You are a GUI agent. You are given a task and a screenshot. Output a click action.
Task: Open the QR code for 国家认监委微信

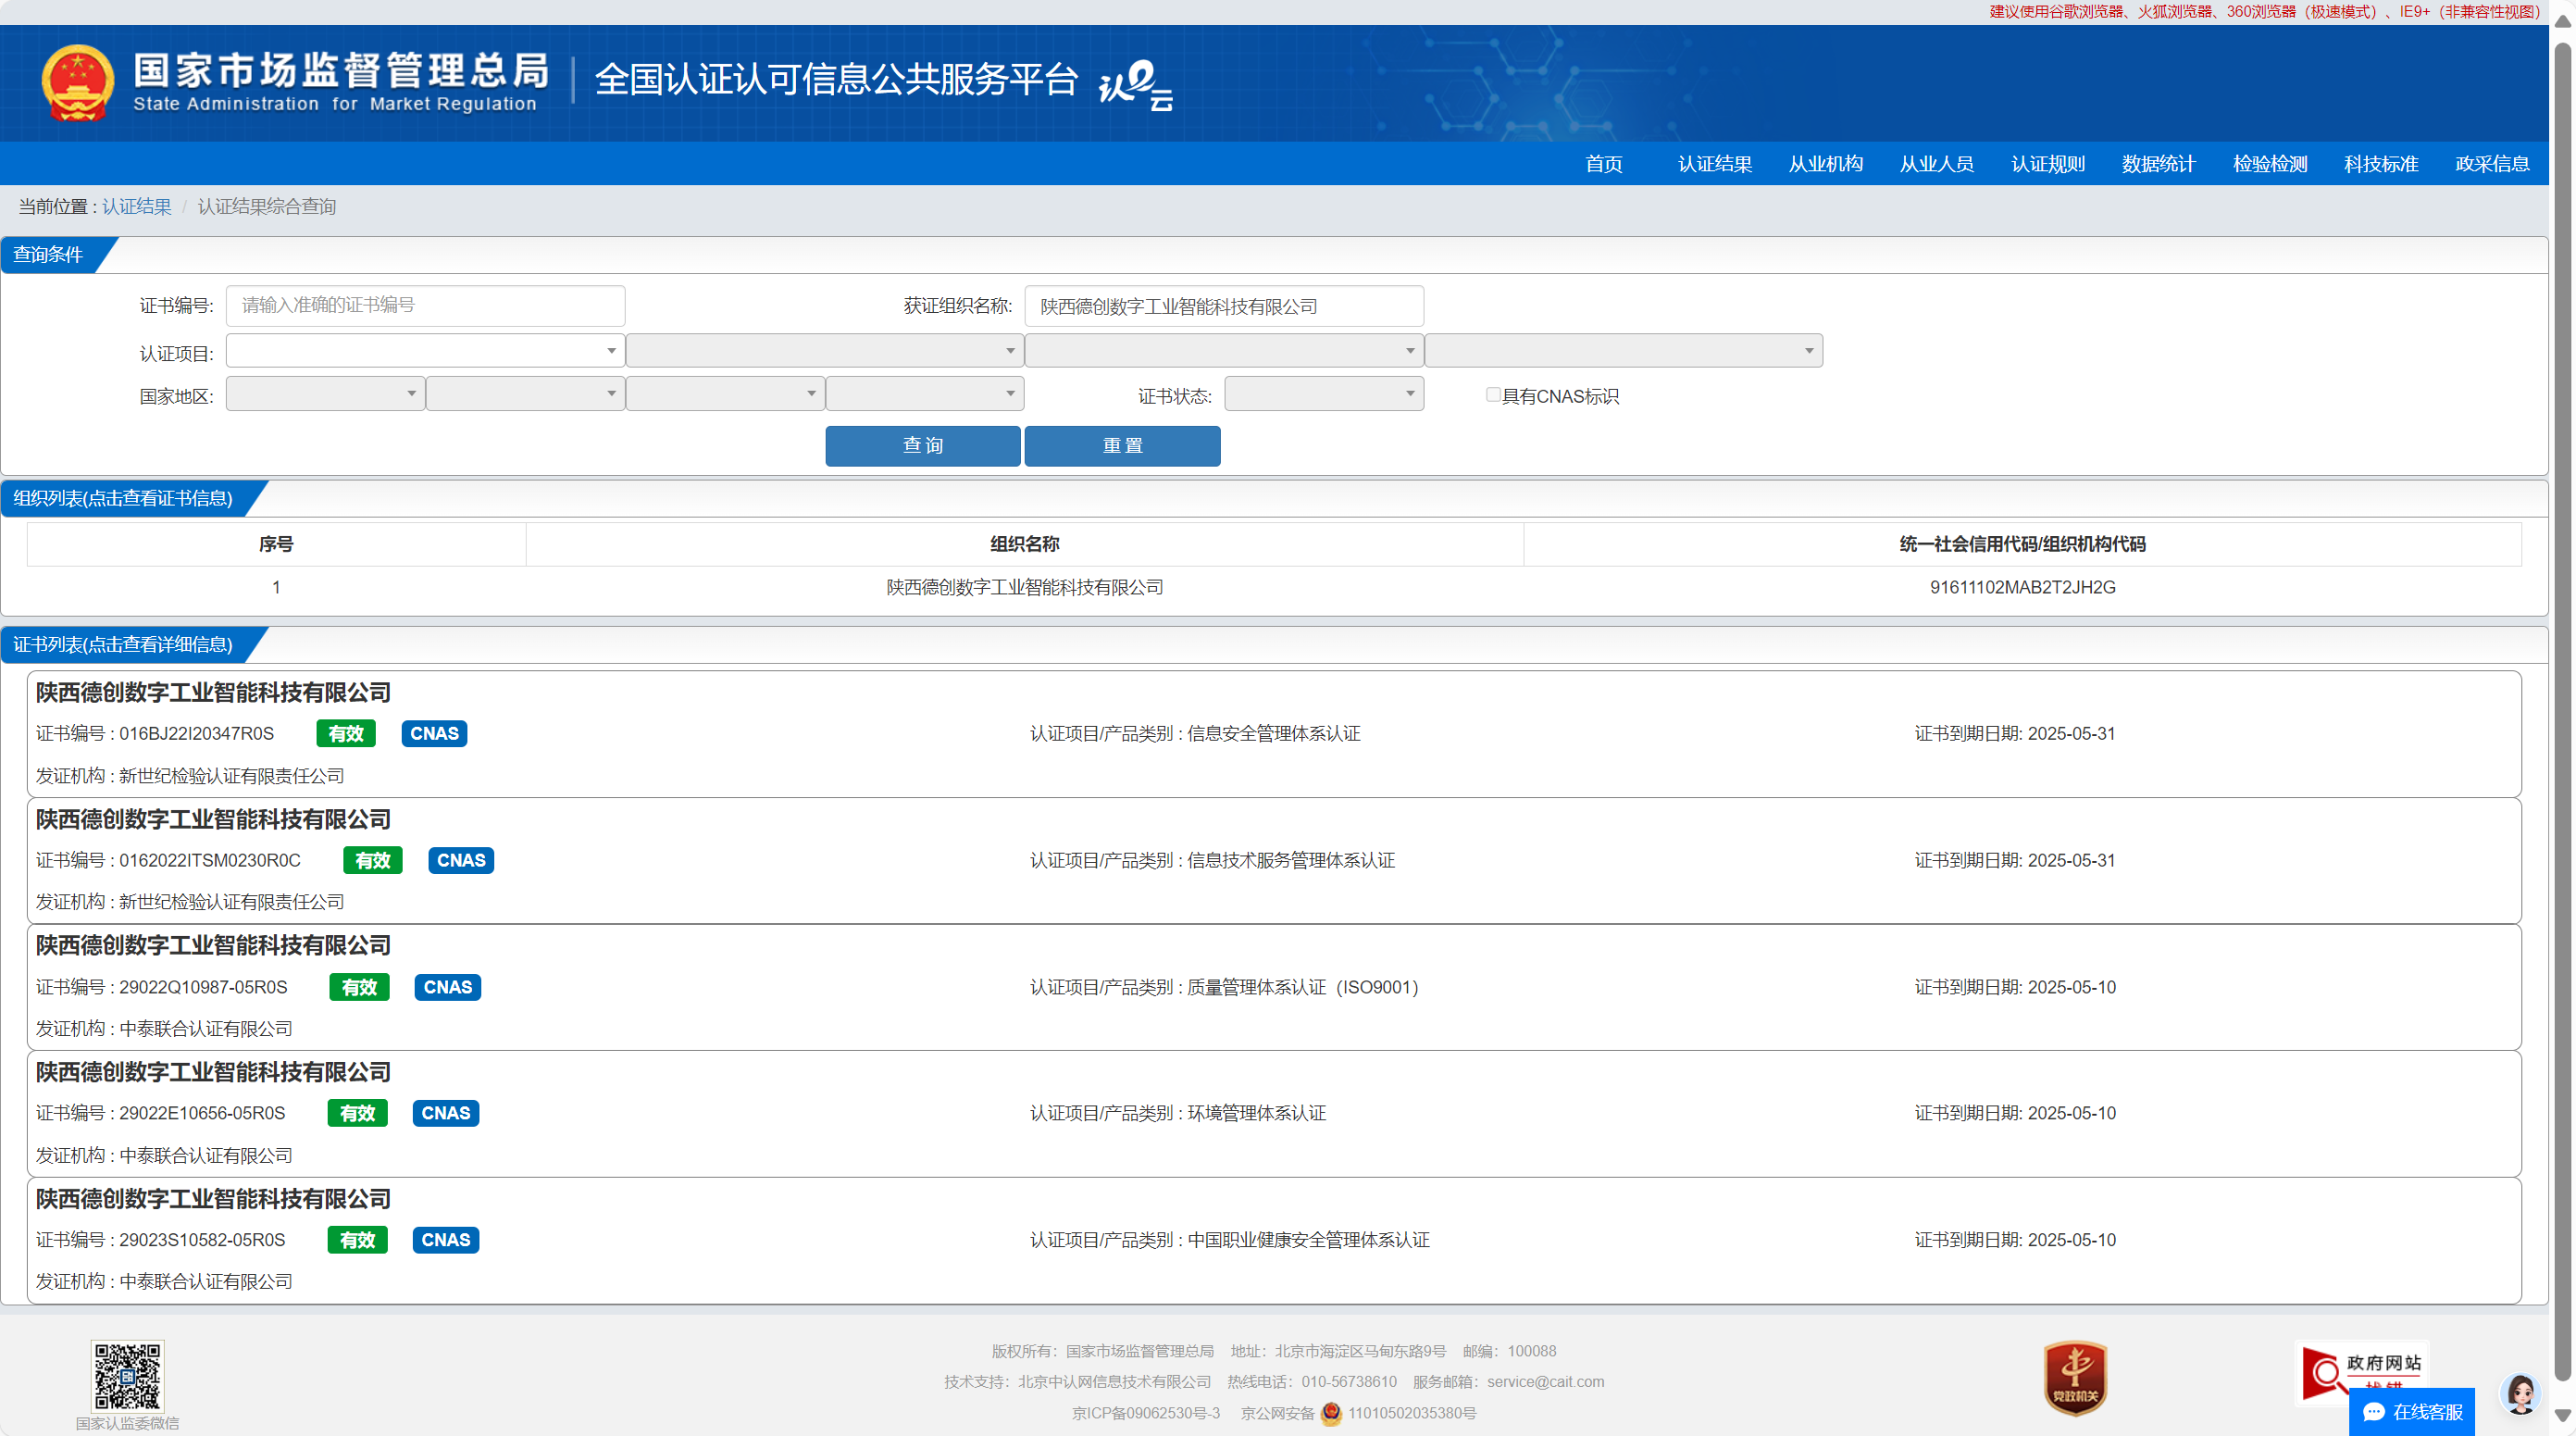[127, 1376]
